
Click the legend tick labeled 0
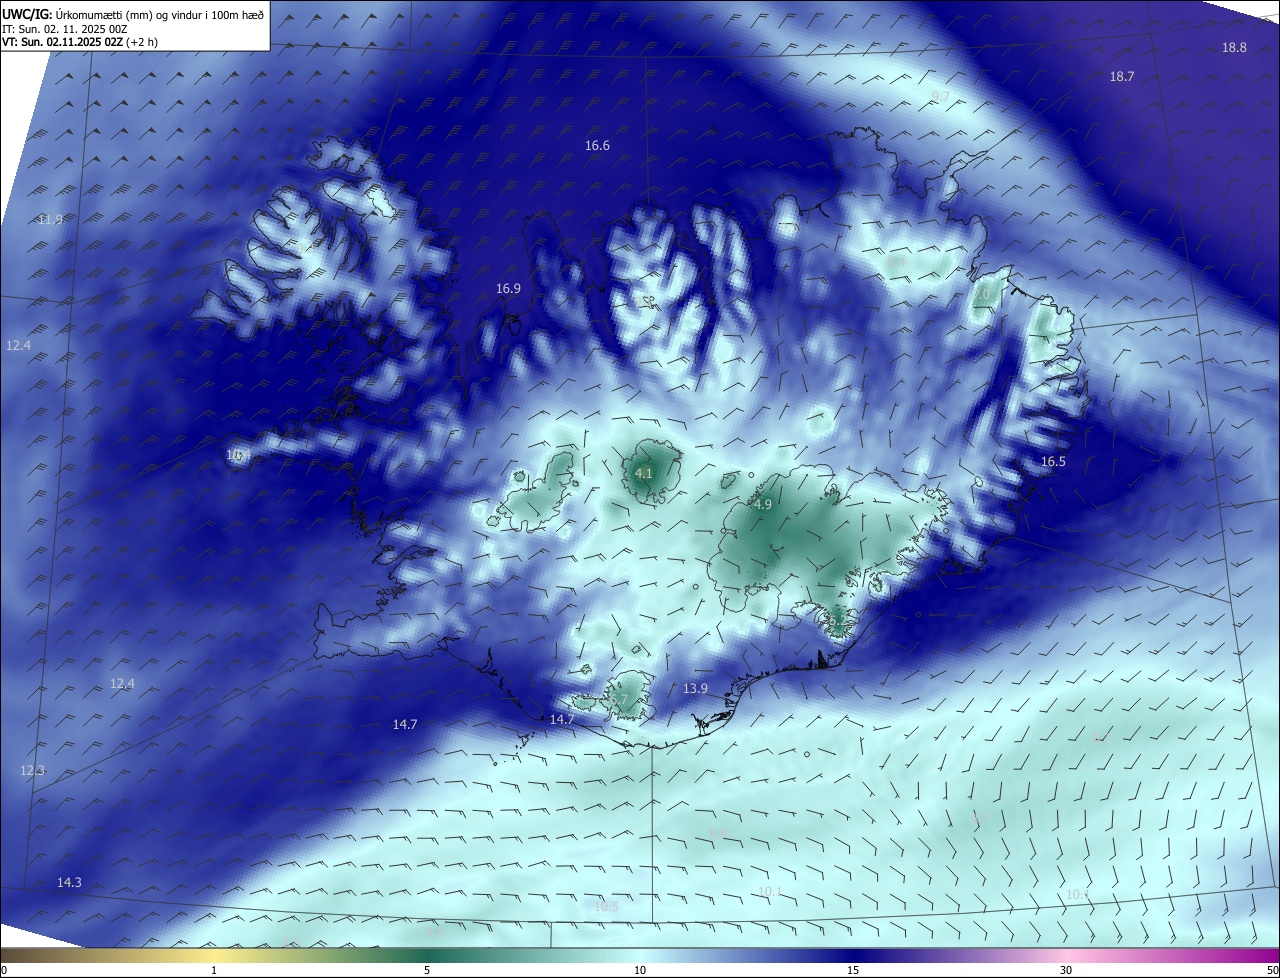pos(3,970)
